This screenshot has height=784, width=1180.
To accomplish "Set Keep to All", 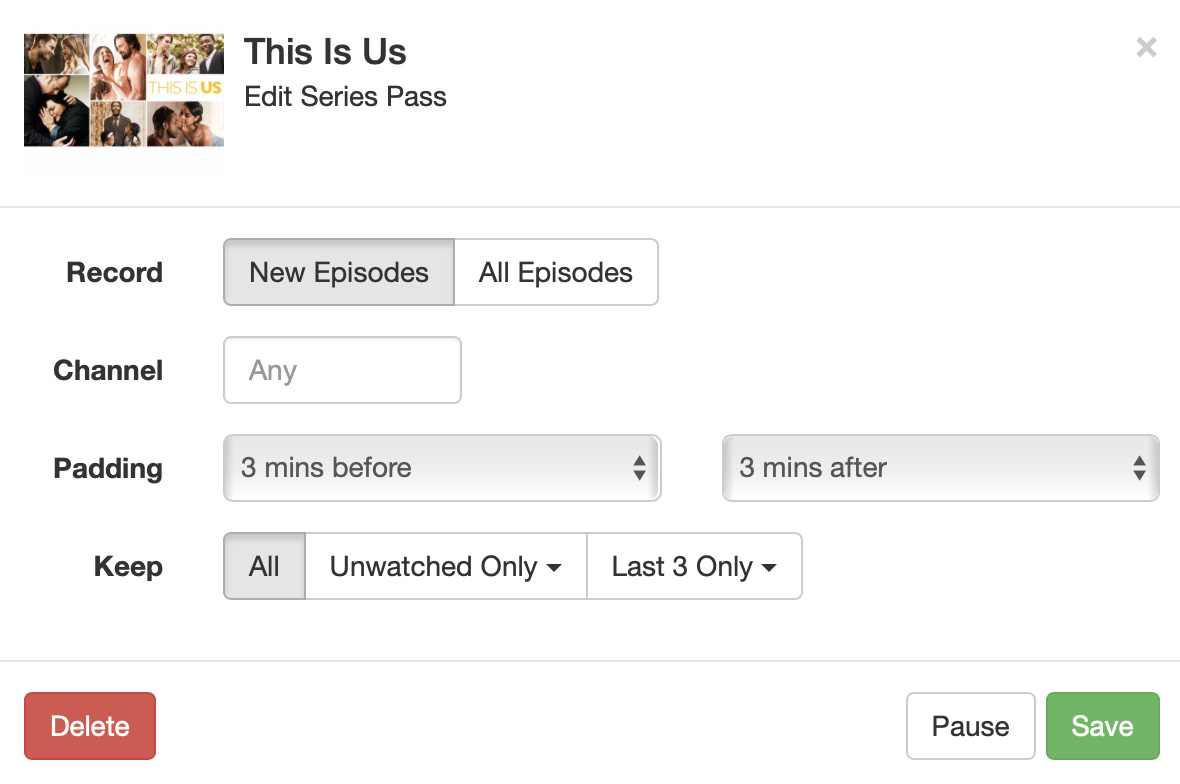I will coord(264,566).
